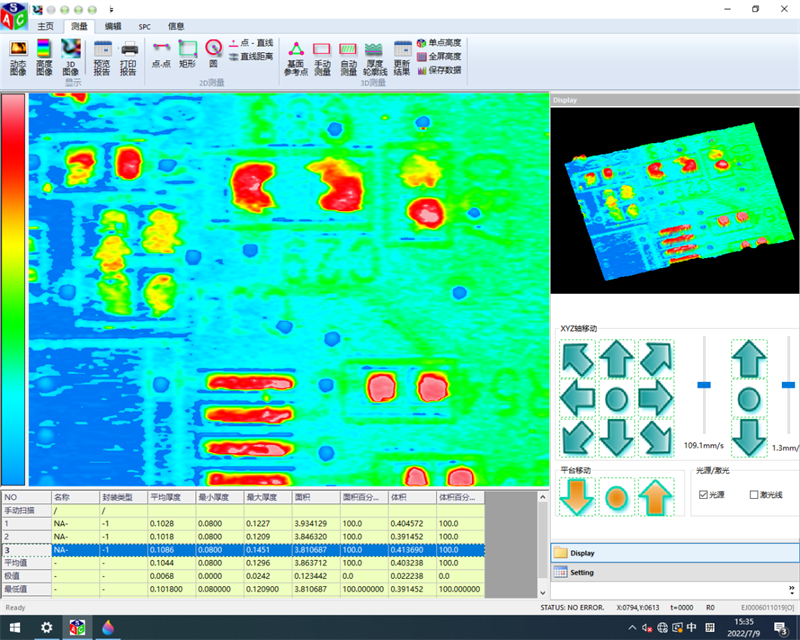800x640 pixels.
Task: Adjust the 109.1mm/s speed slider handle
Action: [704, 384]
